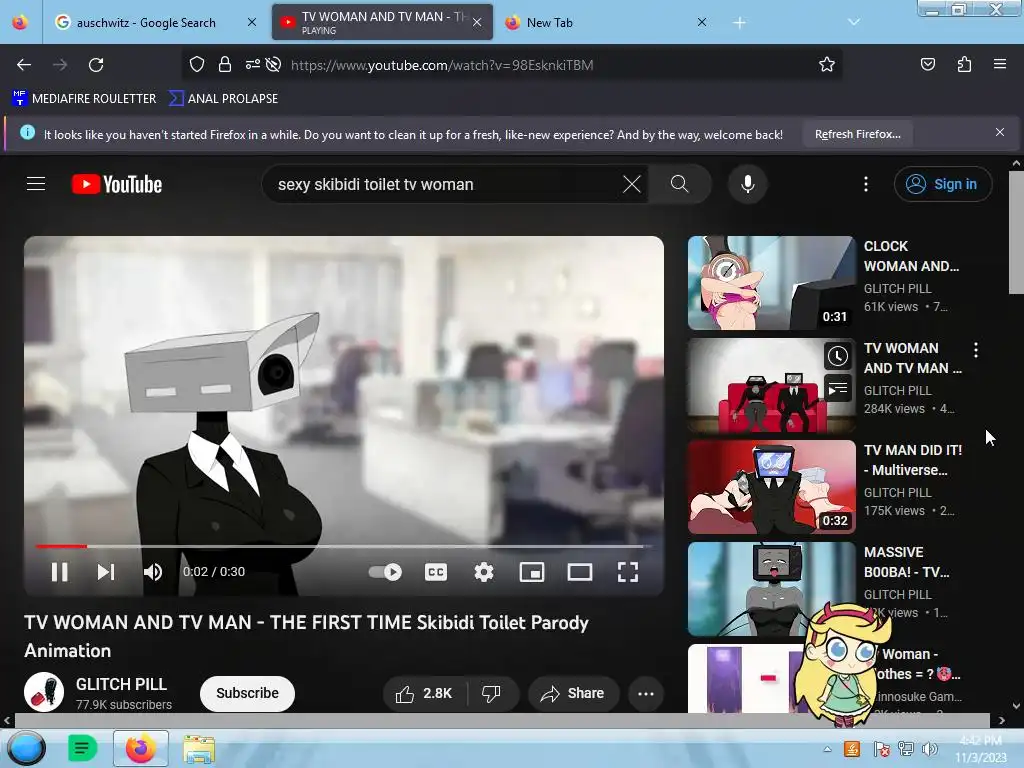The image size is (1024, 768).
Task: Open options menu for TV WOMAN AND TV MAN suggestion
Action: tap(976, 350)
